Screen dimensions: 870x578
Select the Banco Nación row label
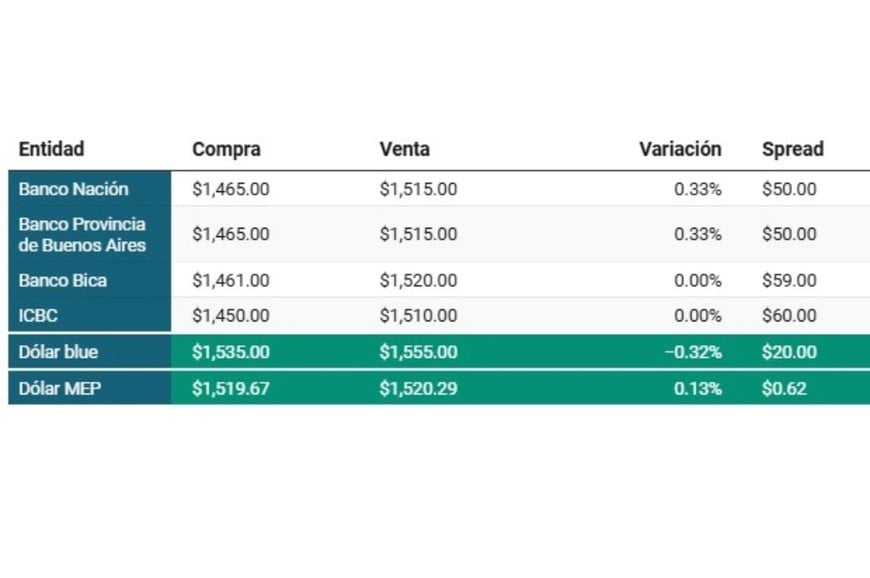point(74,189)
